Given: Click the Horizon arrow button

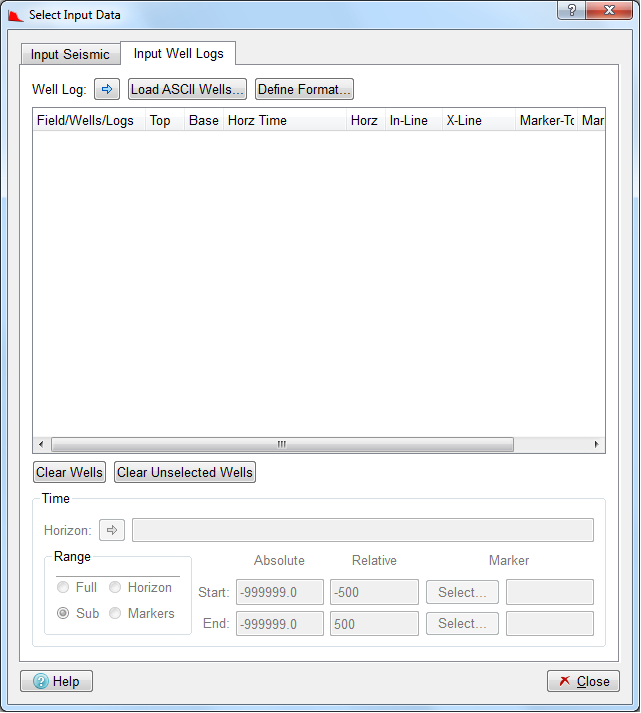Looking at the screenshot, I should tap(112, 530).
